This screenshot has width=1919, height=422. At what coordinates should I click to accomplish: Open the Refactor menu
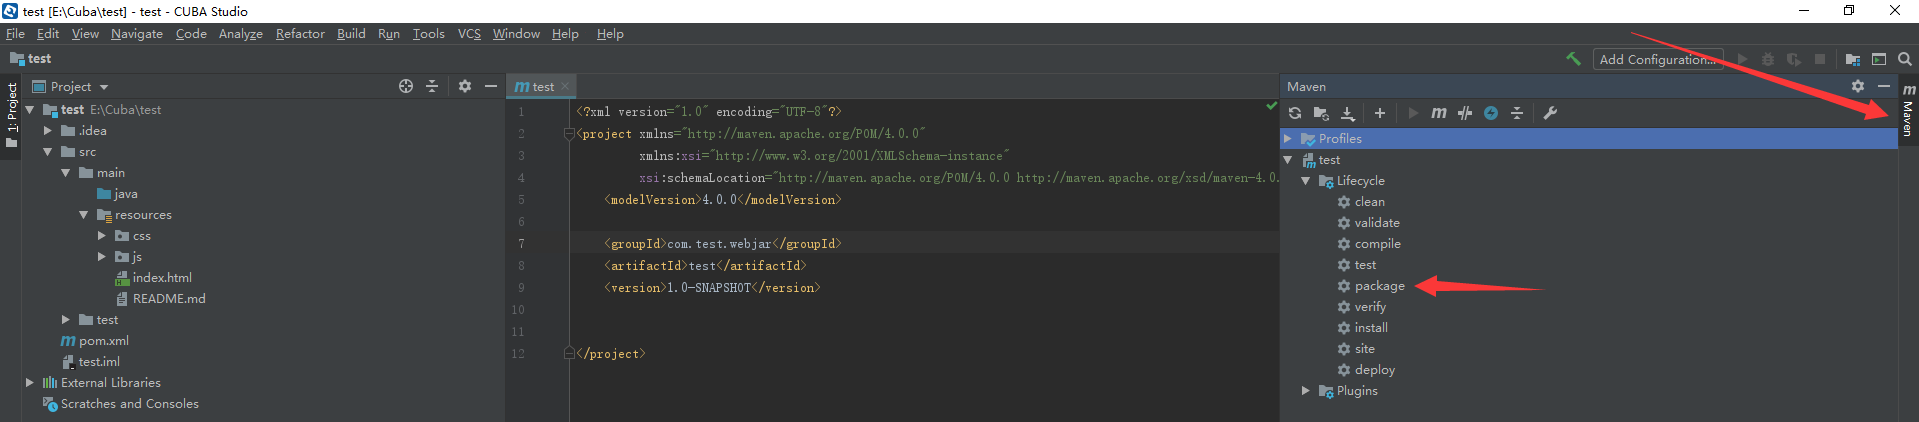(300, 34)
